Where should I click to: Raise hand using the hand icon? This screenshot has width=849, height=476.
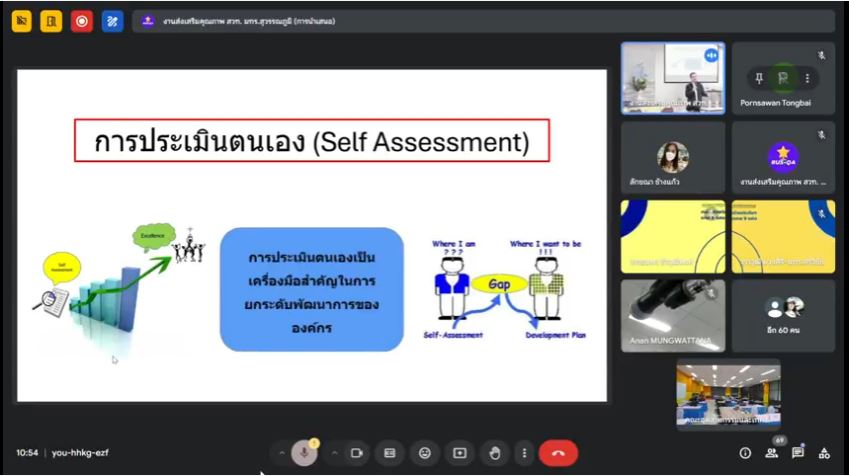(x=494, y=453)
